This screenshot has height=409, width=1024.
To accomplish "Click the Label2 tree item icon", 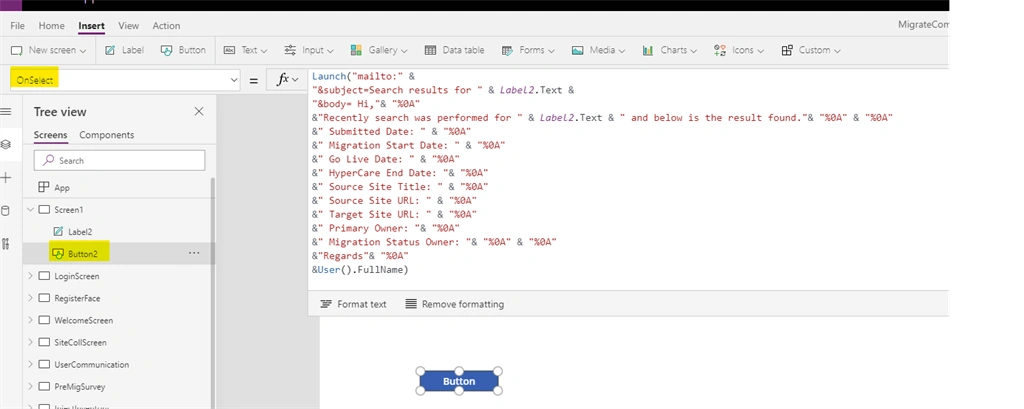I will 58,231.
